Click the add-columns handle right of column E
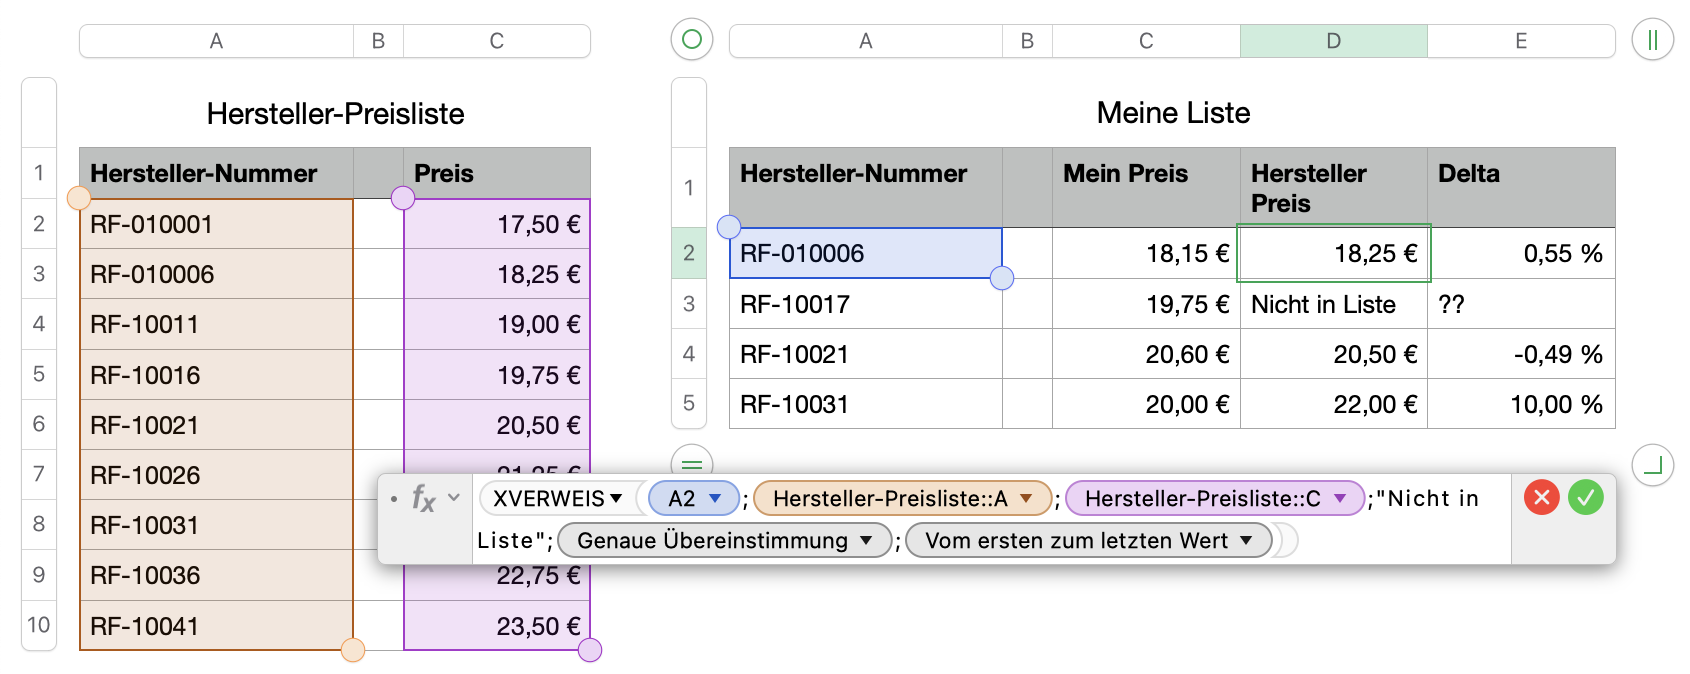Viewport: 1690px width, 674px height. pyautogui.click(x=1652, y=40)
